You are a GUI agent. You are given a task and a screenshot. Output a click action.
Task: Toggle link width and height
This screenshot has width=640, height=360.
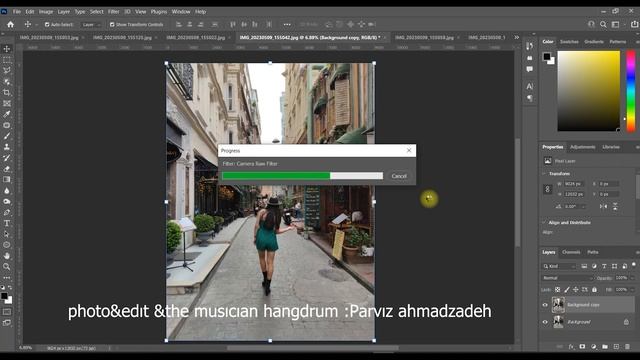[x=548, y=189]
